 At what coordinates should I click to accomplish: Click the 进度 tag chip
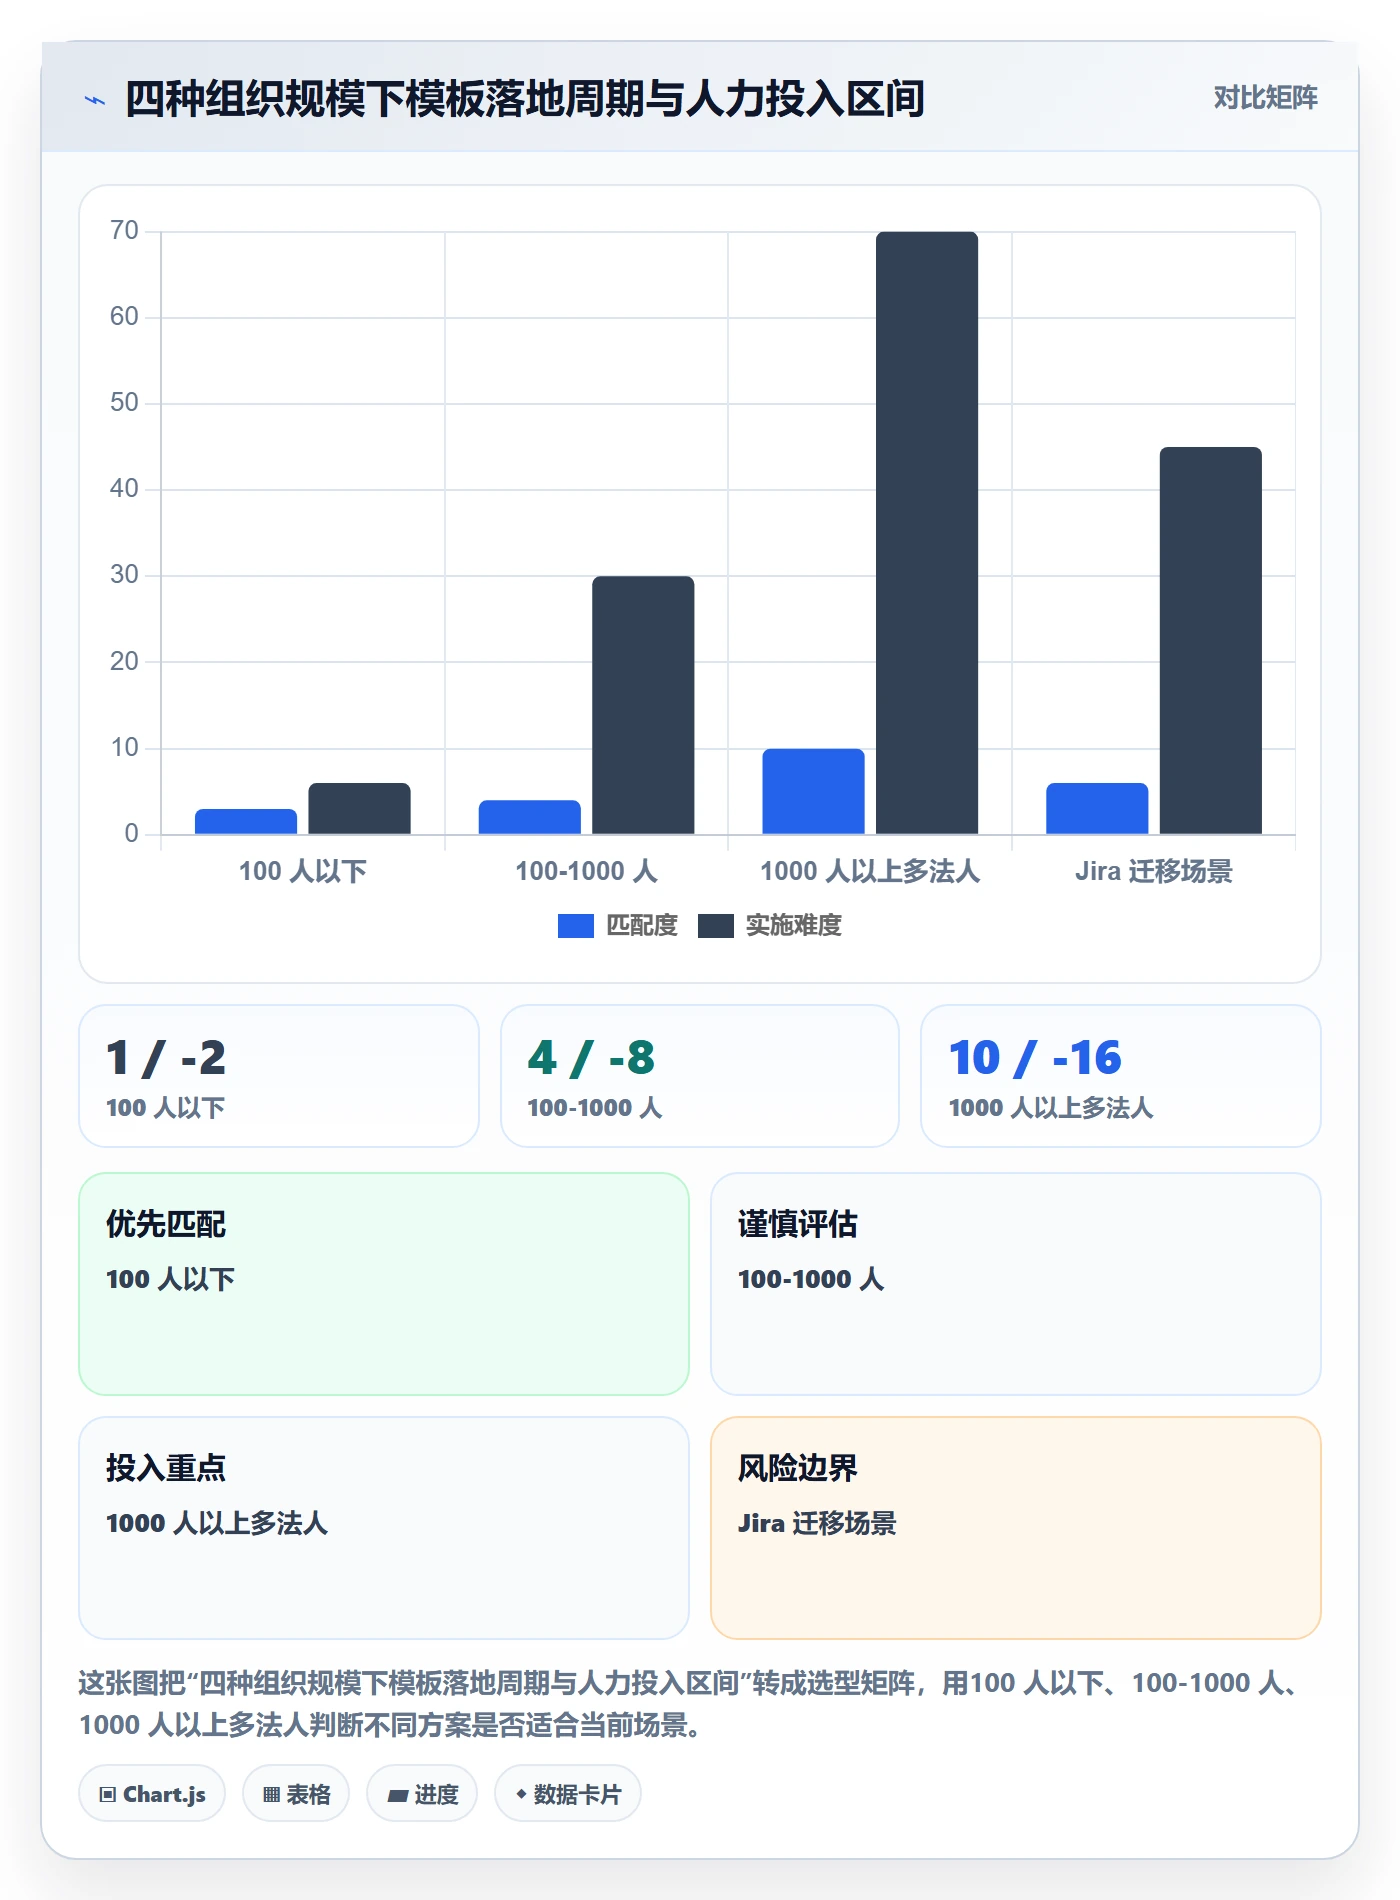tap(422, 1794)
